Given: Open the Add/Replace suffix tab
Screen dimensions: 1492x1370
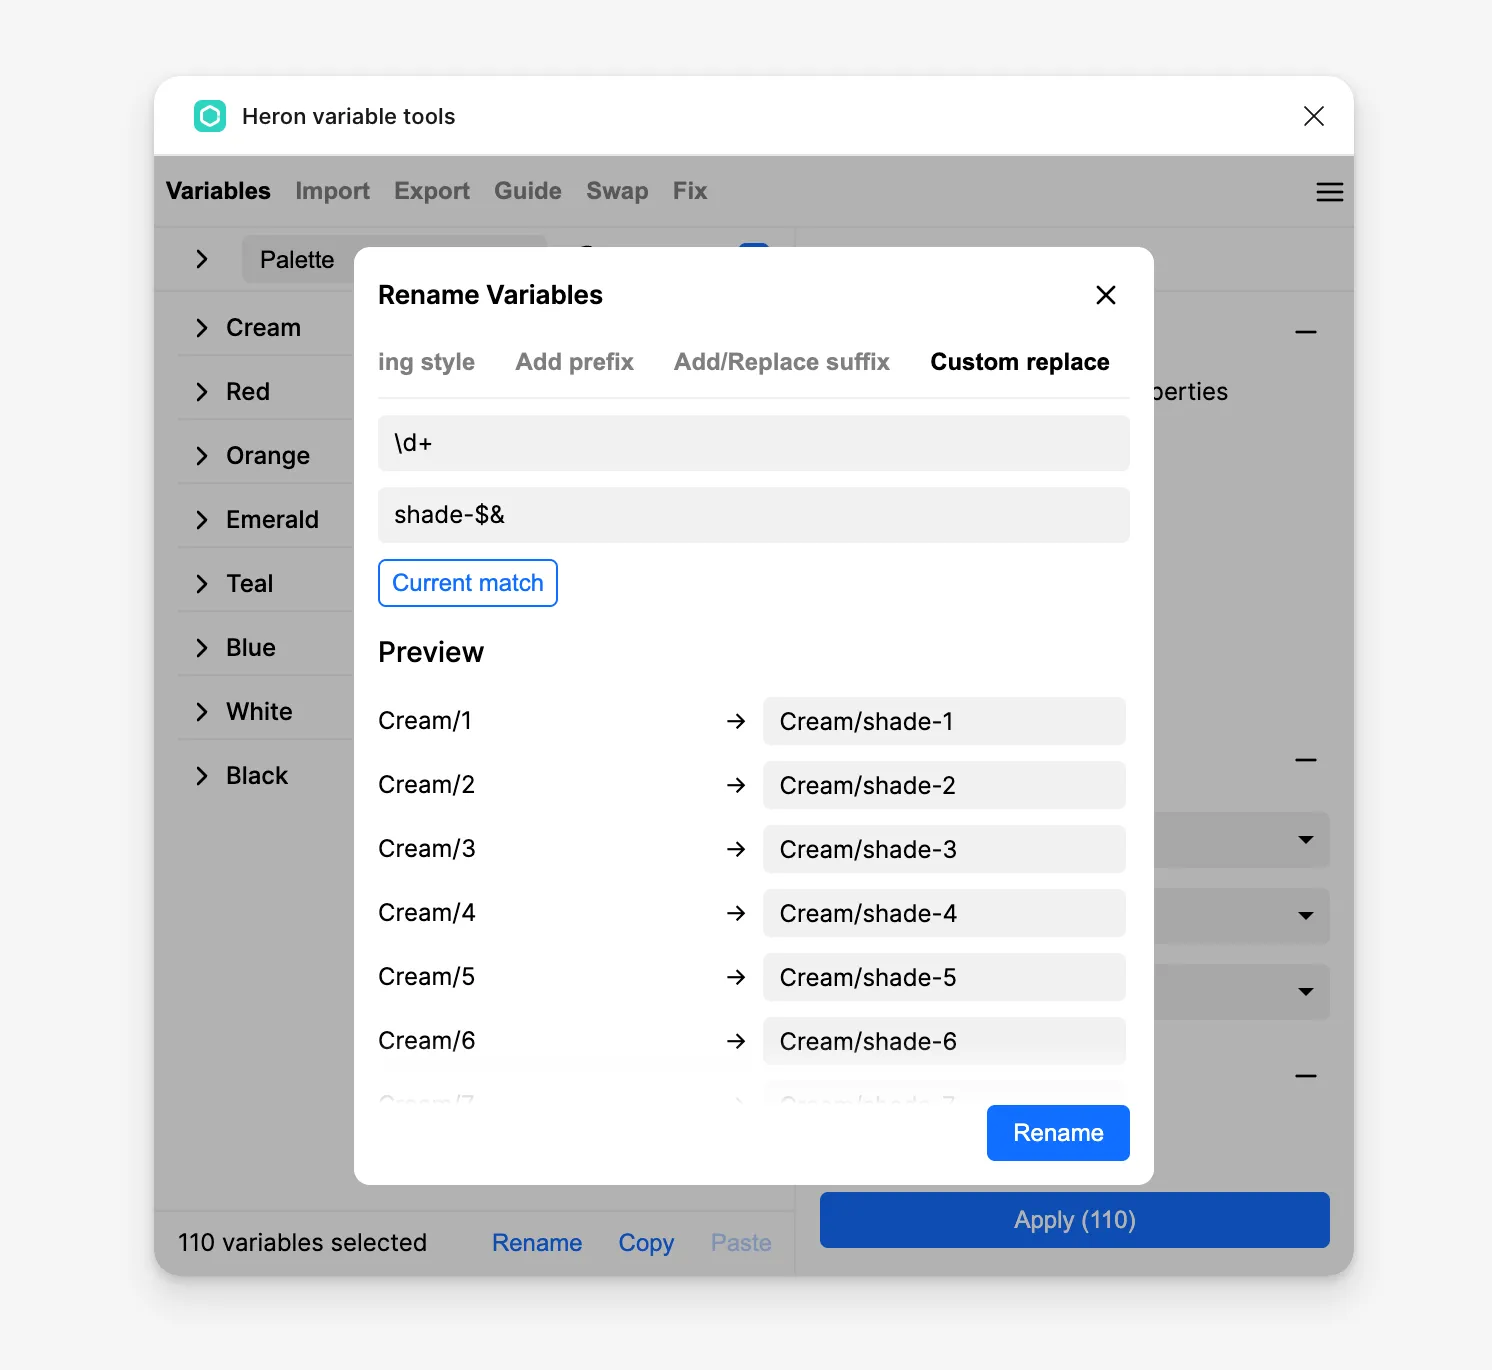Looking at the screenshot, I should pyautogui.click(x=781, y=362).
